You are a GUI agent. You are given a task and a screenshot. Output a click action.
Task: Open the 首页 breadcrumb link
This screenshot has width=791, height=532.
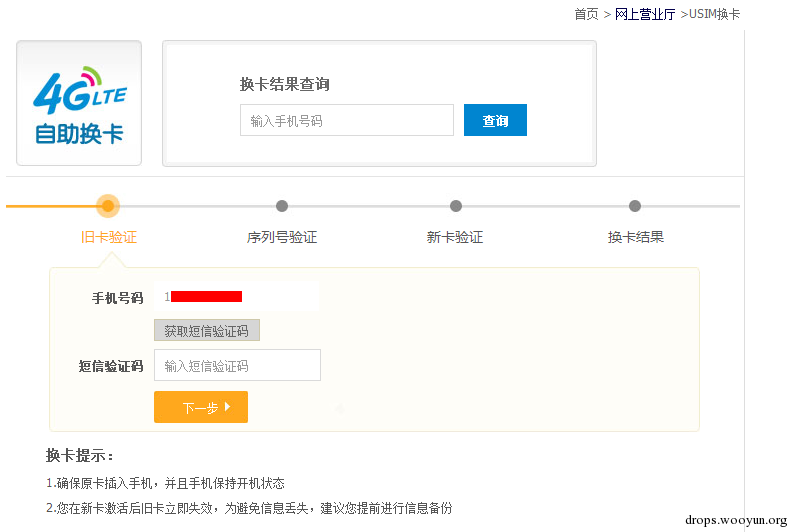tap(586, 14)
